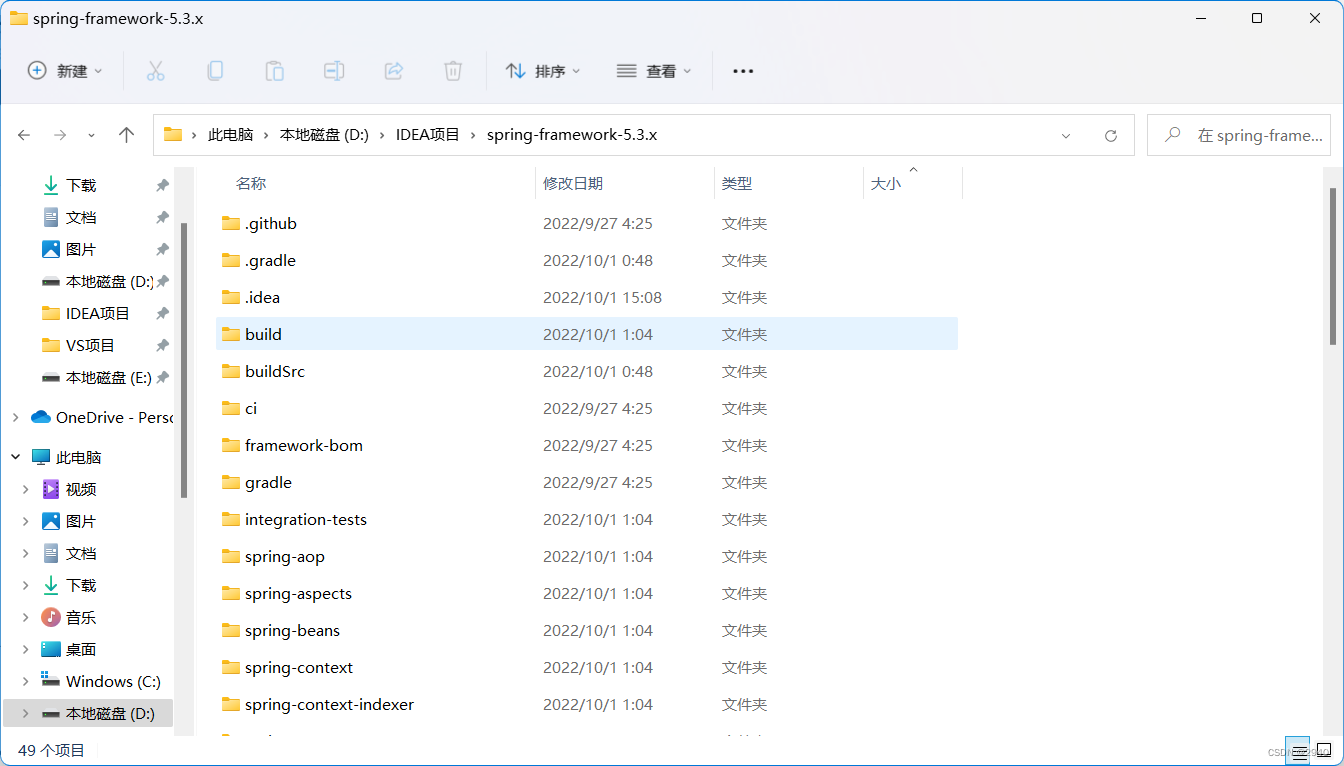Expand the Windows (C:) tree node

point(25,681)
